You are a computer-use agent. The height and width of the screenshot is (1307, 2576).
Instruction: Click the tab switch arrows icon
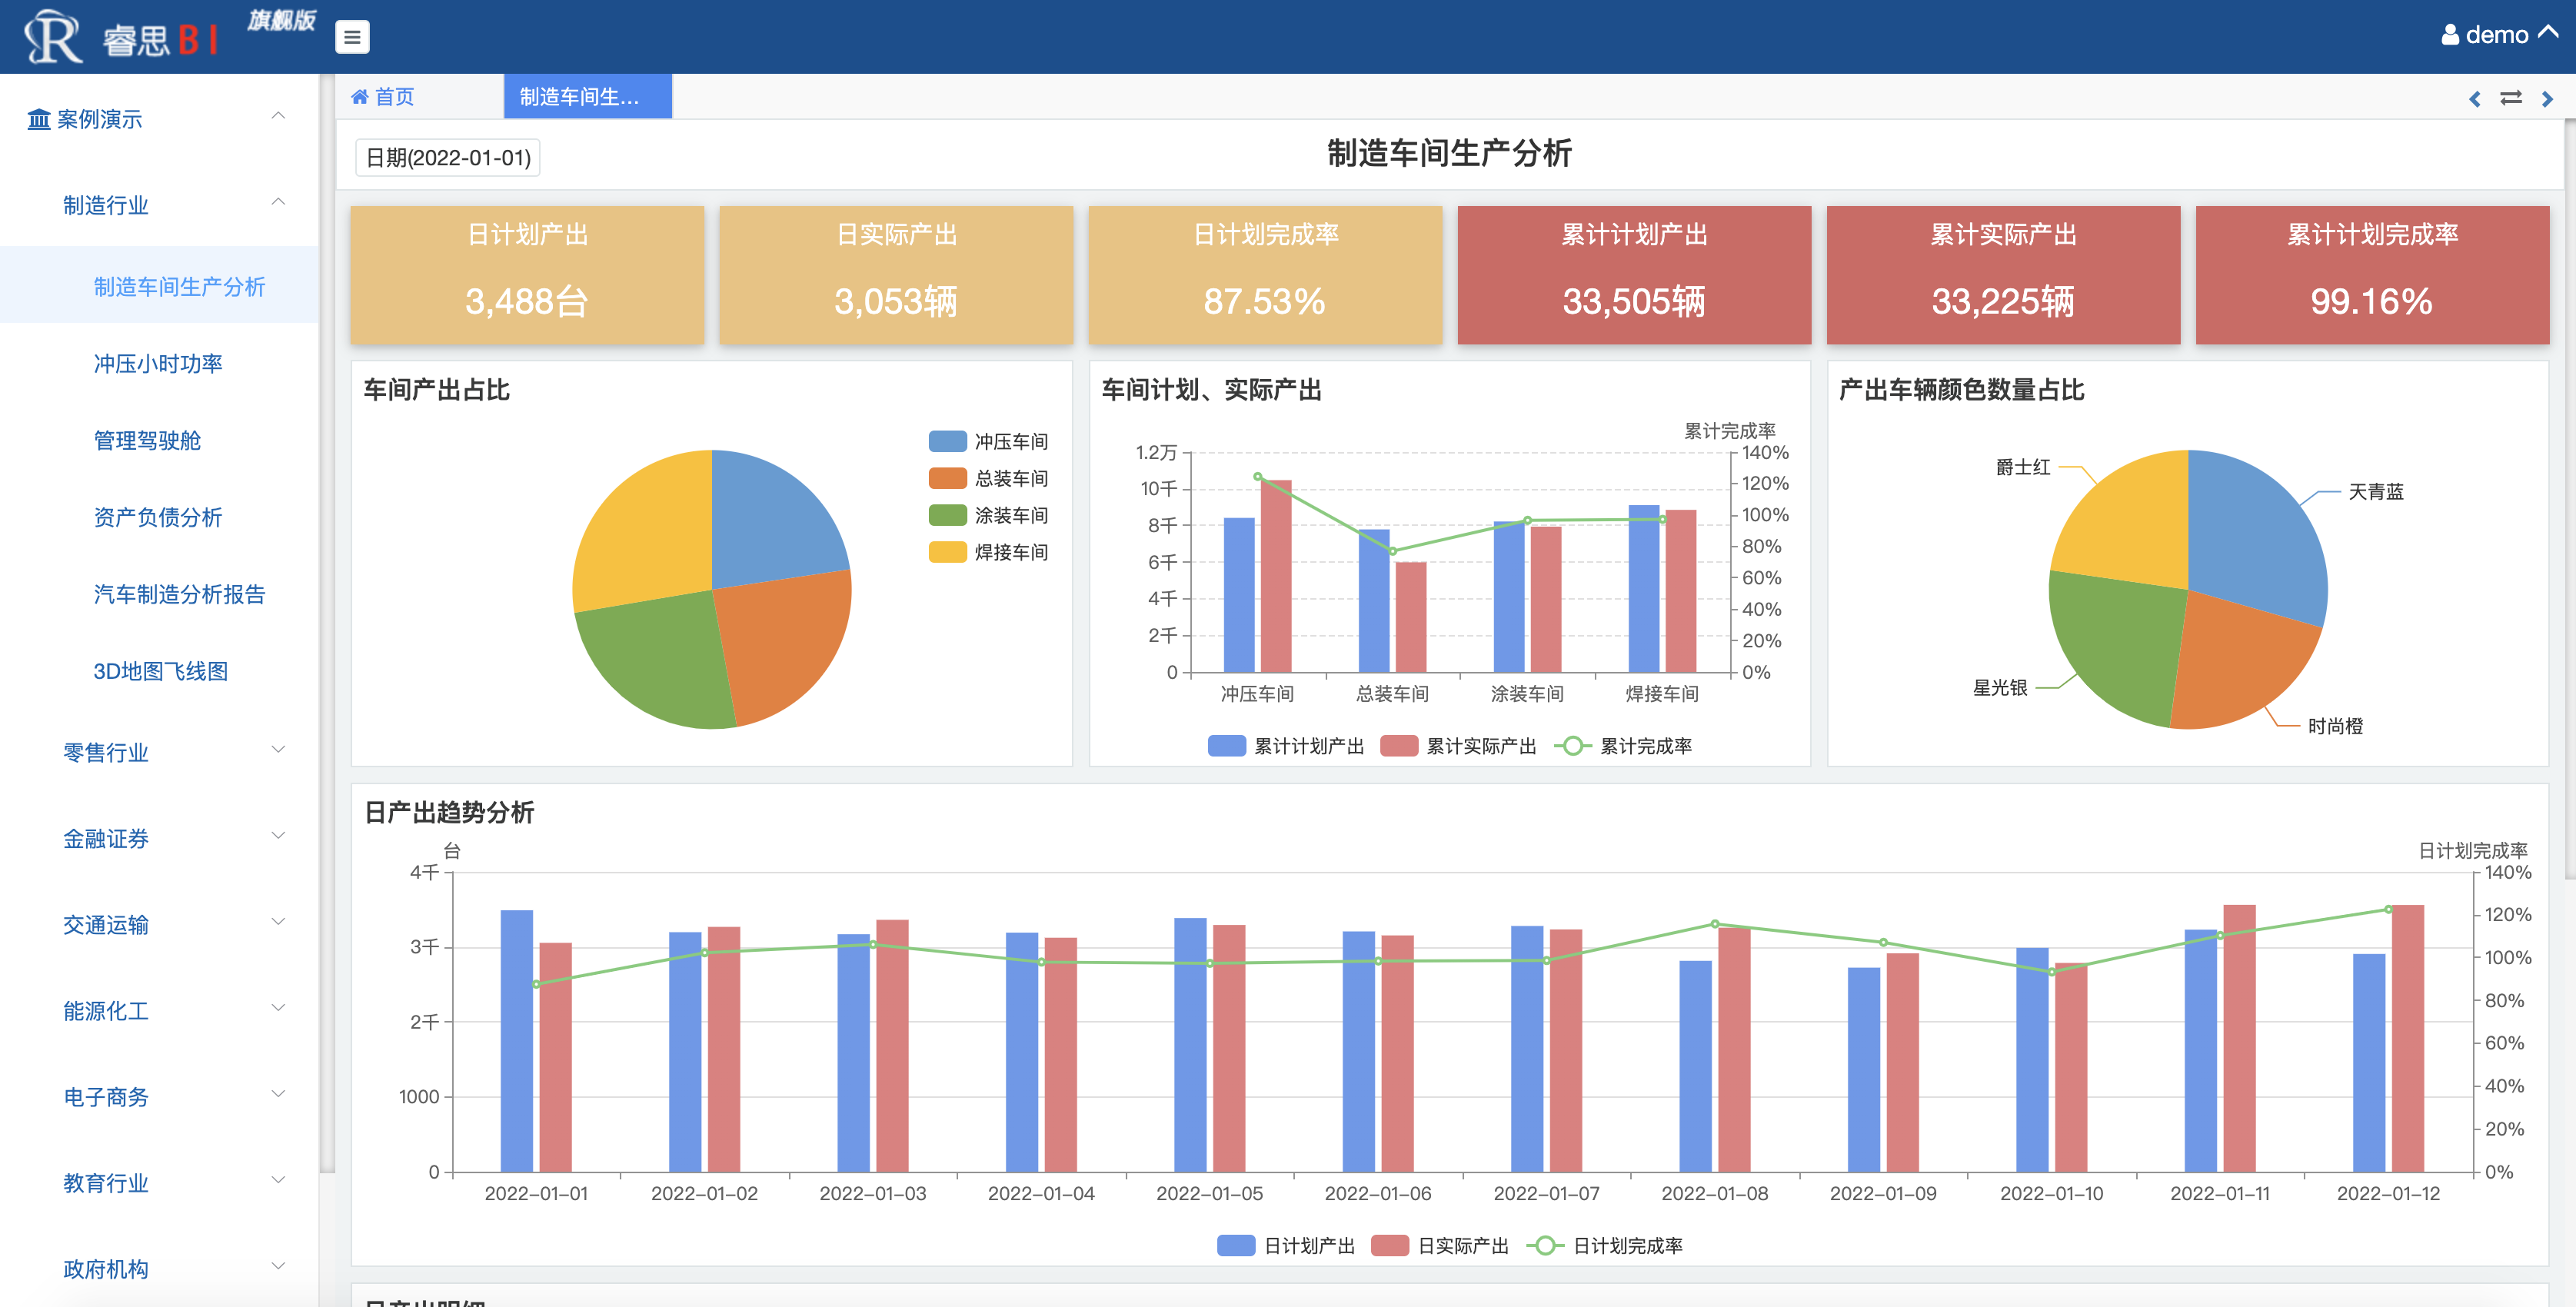tap(2511, 98)
